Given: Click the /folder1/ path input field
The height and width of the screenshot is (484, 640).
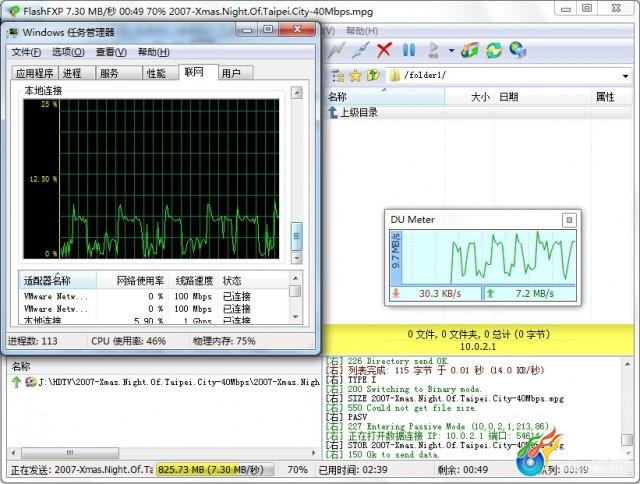Looking at the screenshot, I should [508, 75].
